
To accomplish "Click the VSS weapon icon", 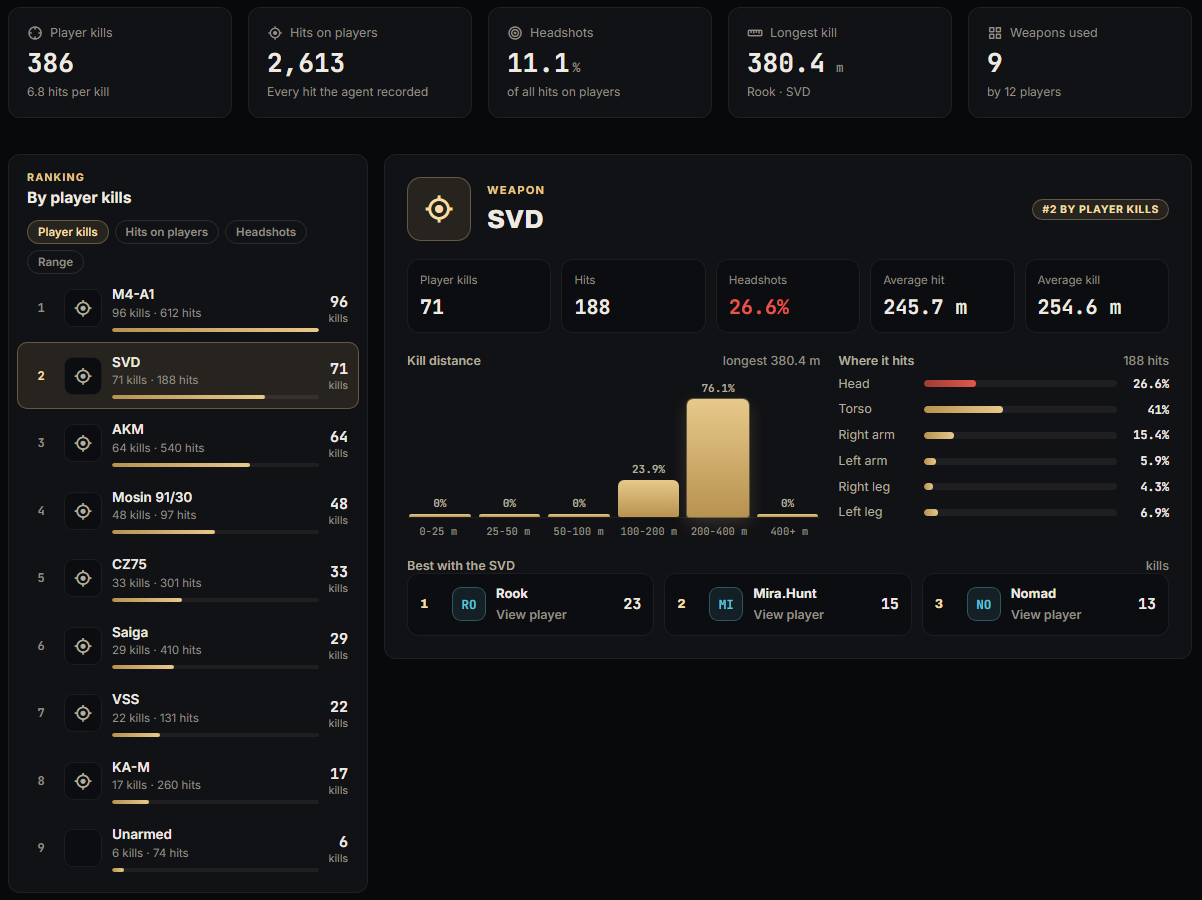I will (x=83, y=712).
